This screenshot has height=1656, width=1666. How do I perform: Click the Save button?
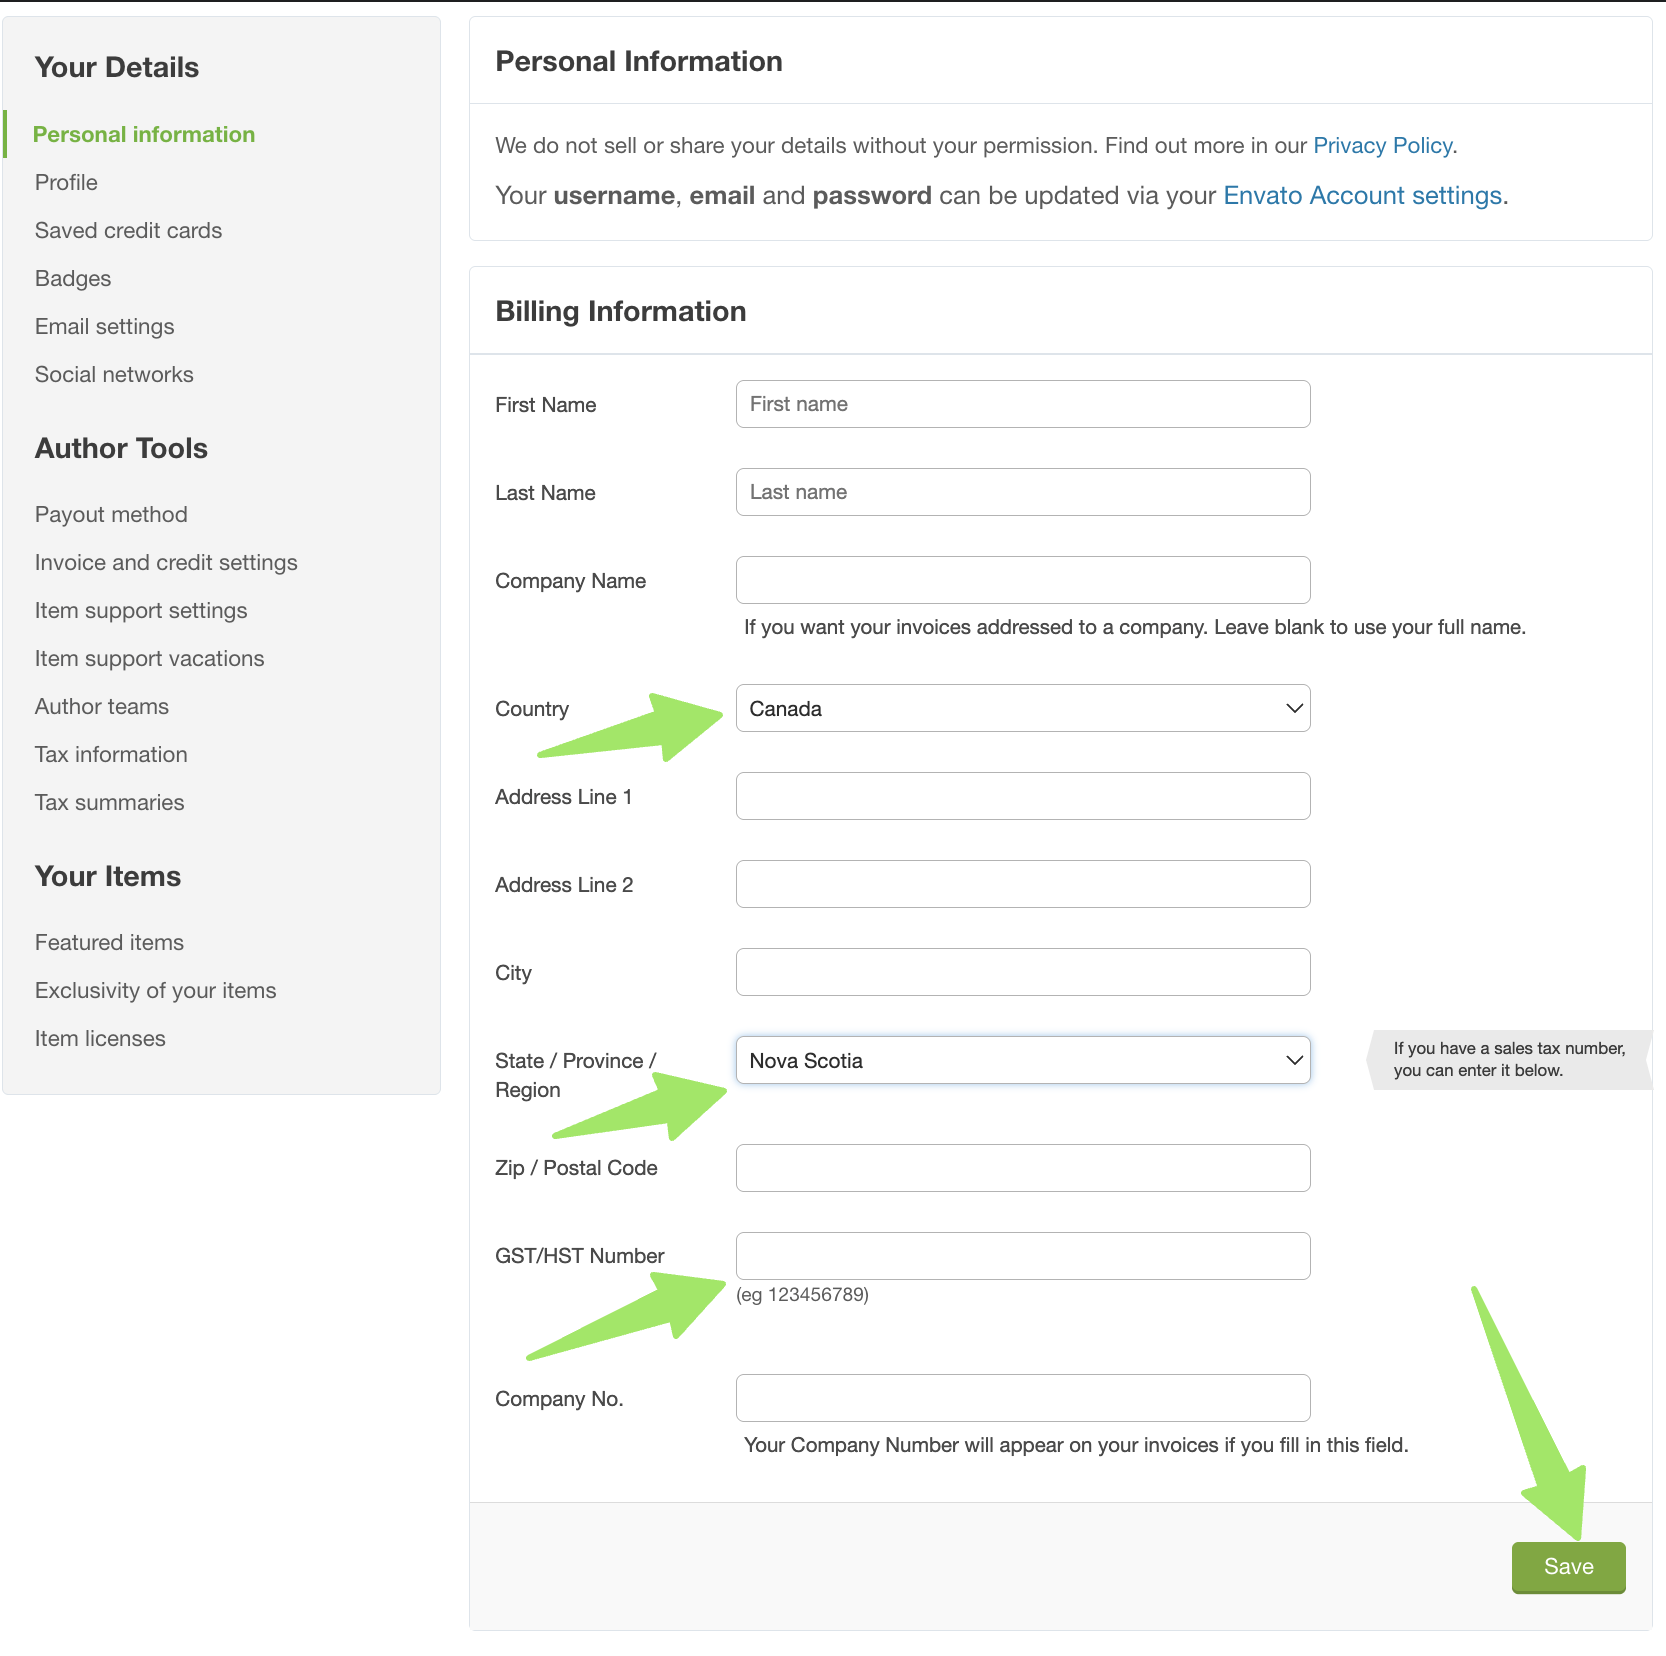pyautogui.click(x=1568, y=1567)
